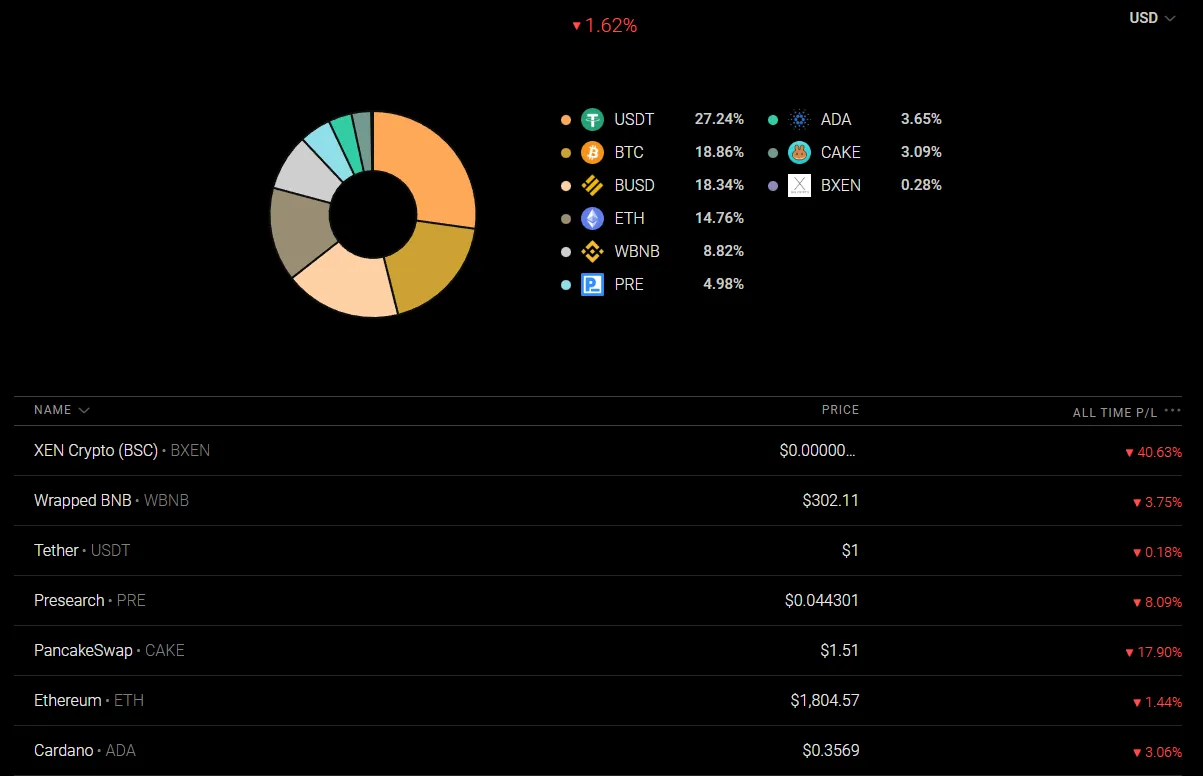1203x776 pixels.
Task: Open the Ethereum ETH row
Action: 598,701
